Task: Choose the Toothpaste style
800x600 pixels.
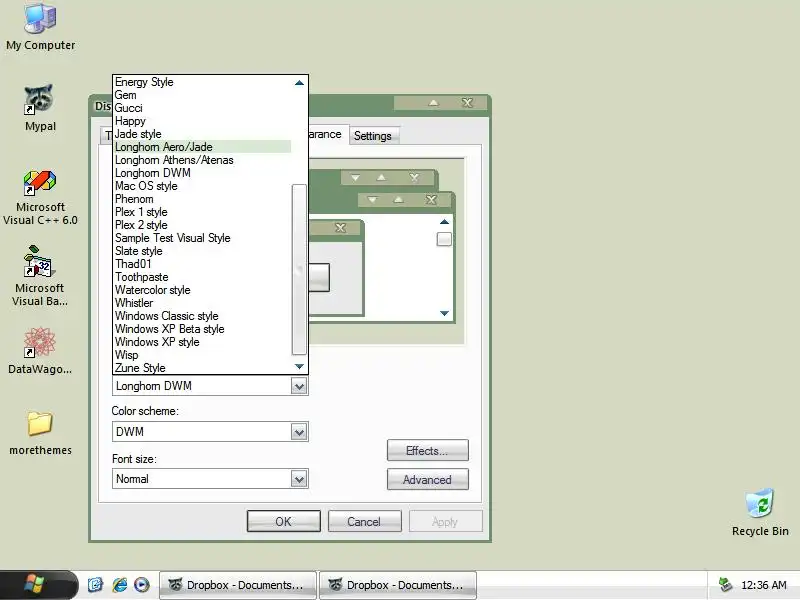Action: click(203, 277)
